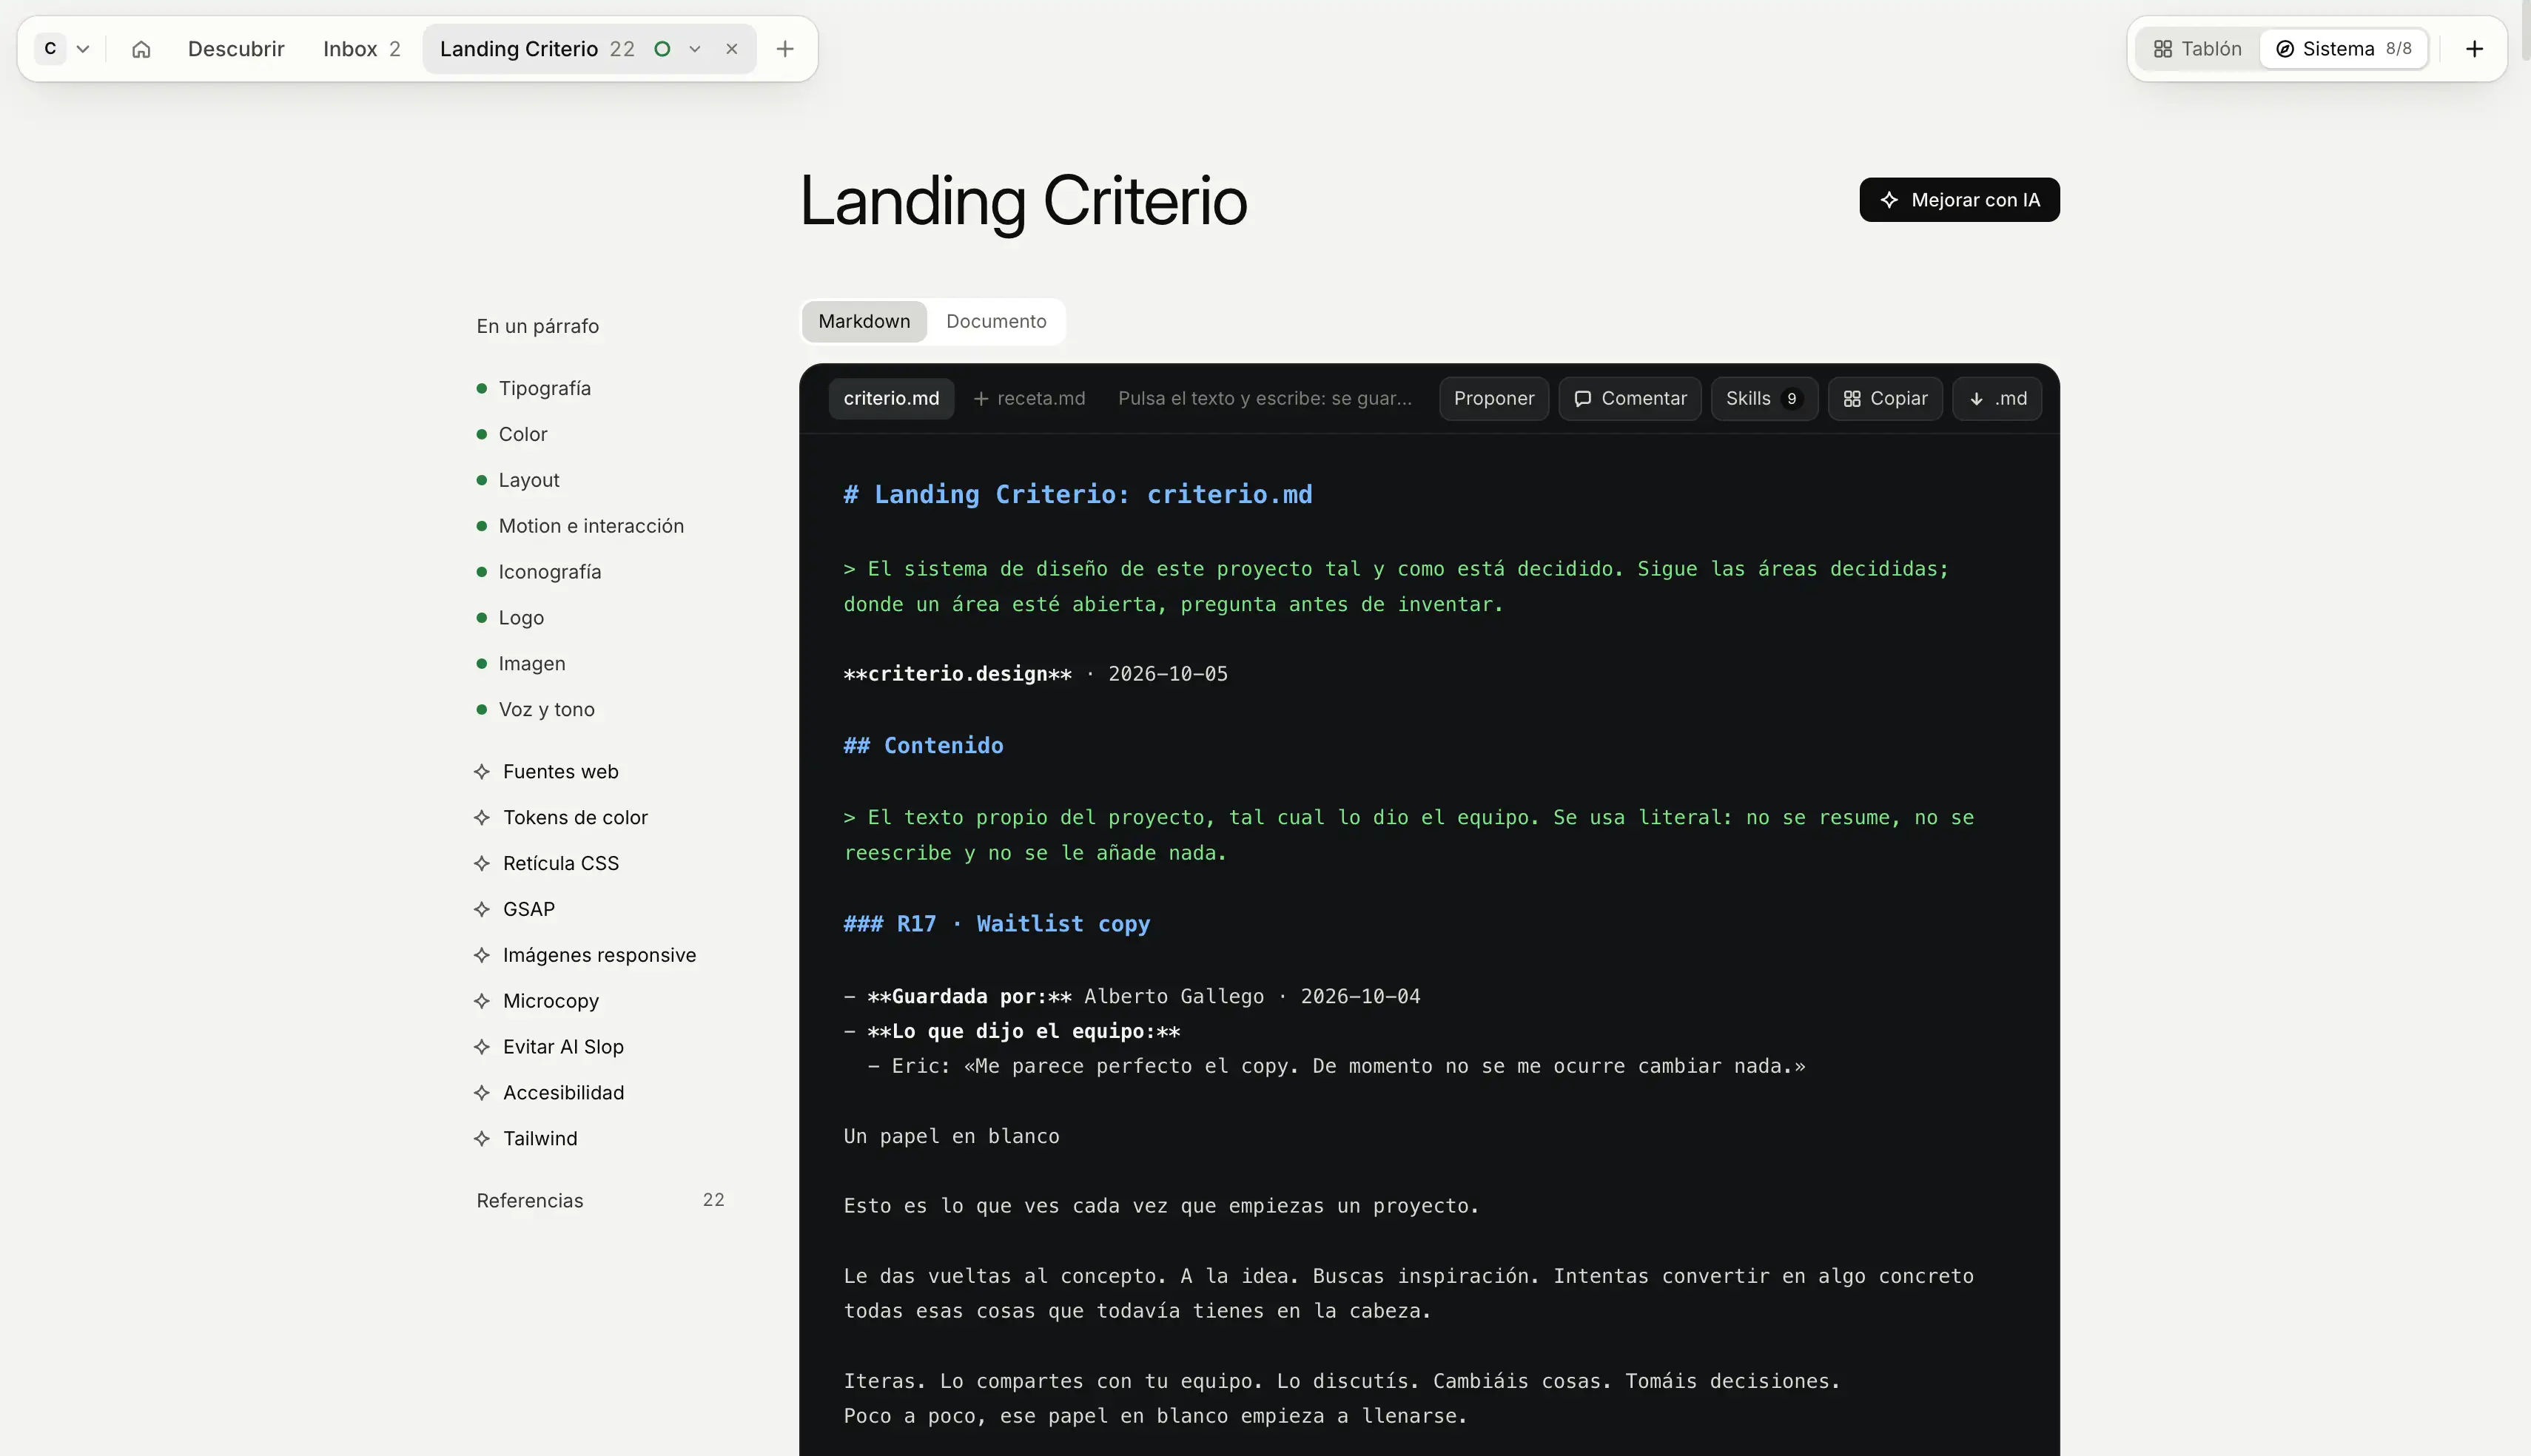The width and height of the screenshot is (2531, 1456).
Task: Expand the Landing Criterio tab chevron
Action: click(x=694, y=49)
